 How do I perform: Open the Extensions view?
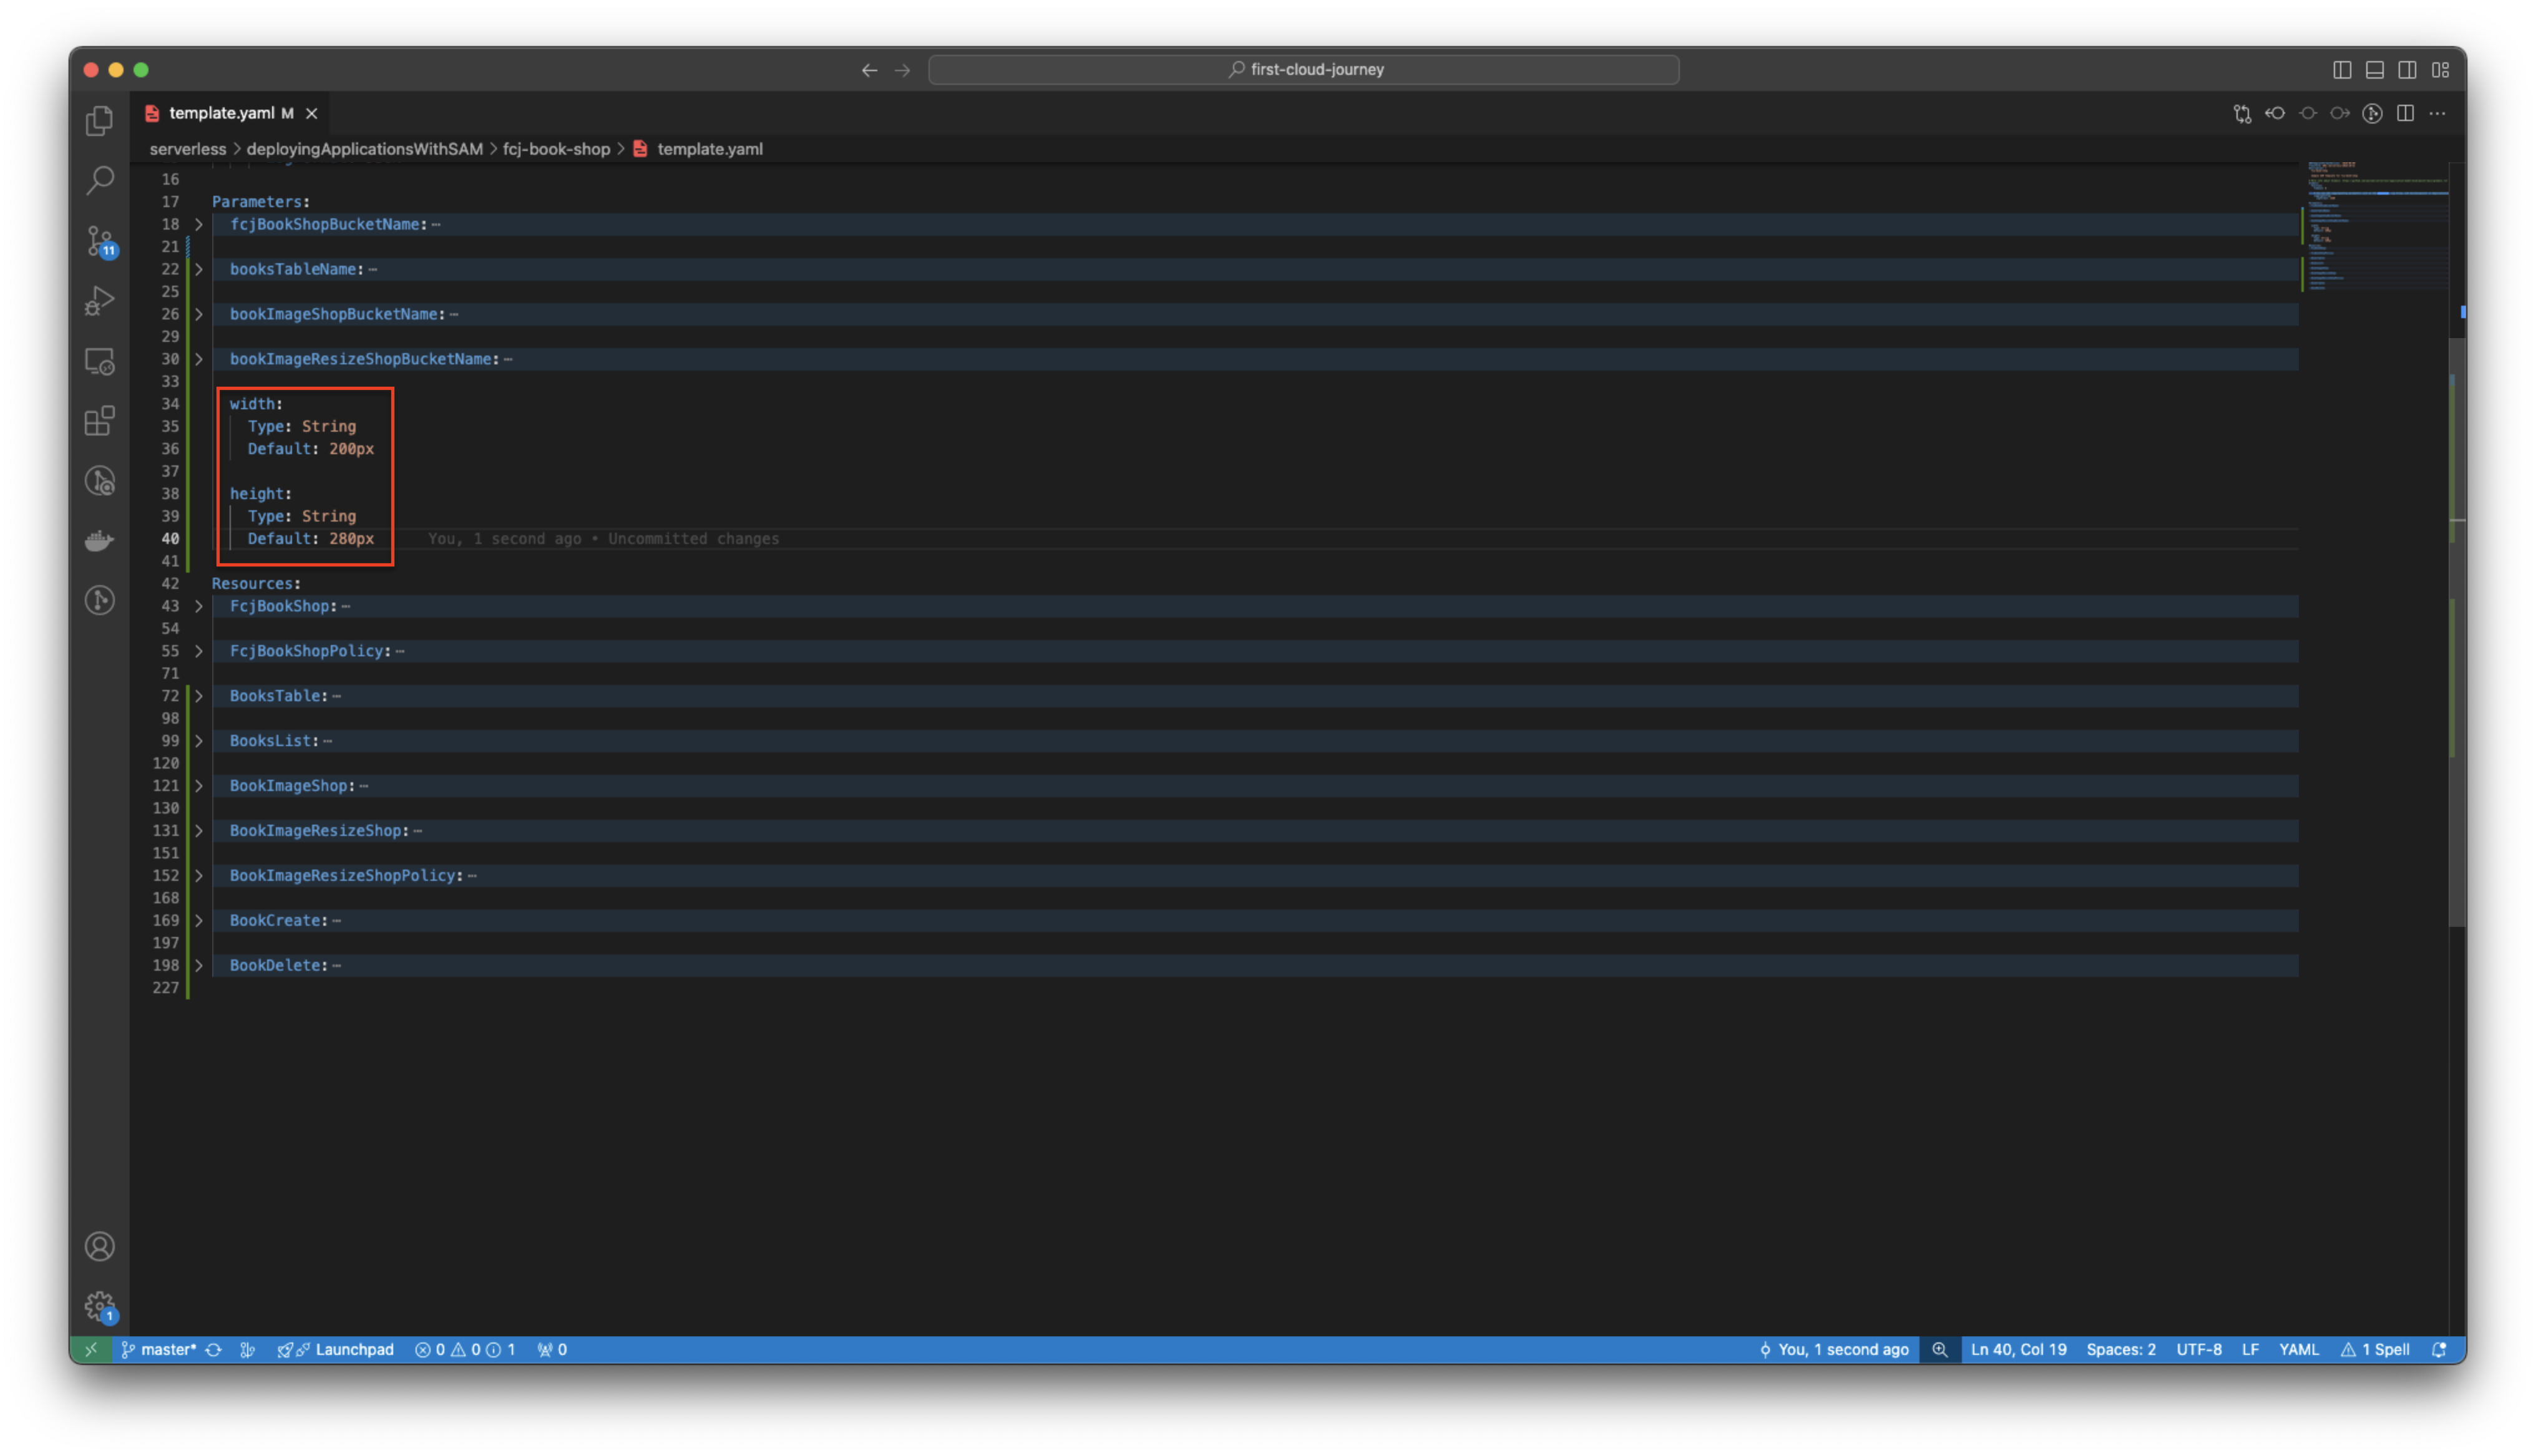tap(99, 421)
